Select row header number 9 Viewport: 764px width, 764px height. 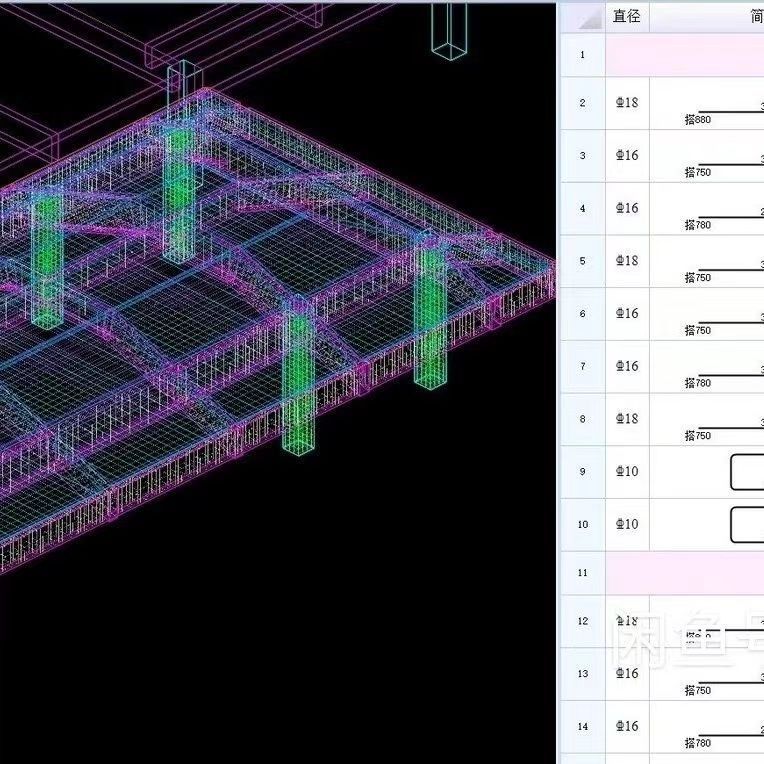click(x=583, y=472)
